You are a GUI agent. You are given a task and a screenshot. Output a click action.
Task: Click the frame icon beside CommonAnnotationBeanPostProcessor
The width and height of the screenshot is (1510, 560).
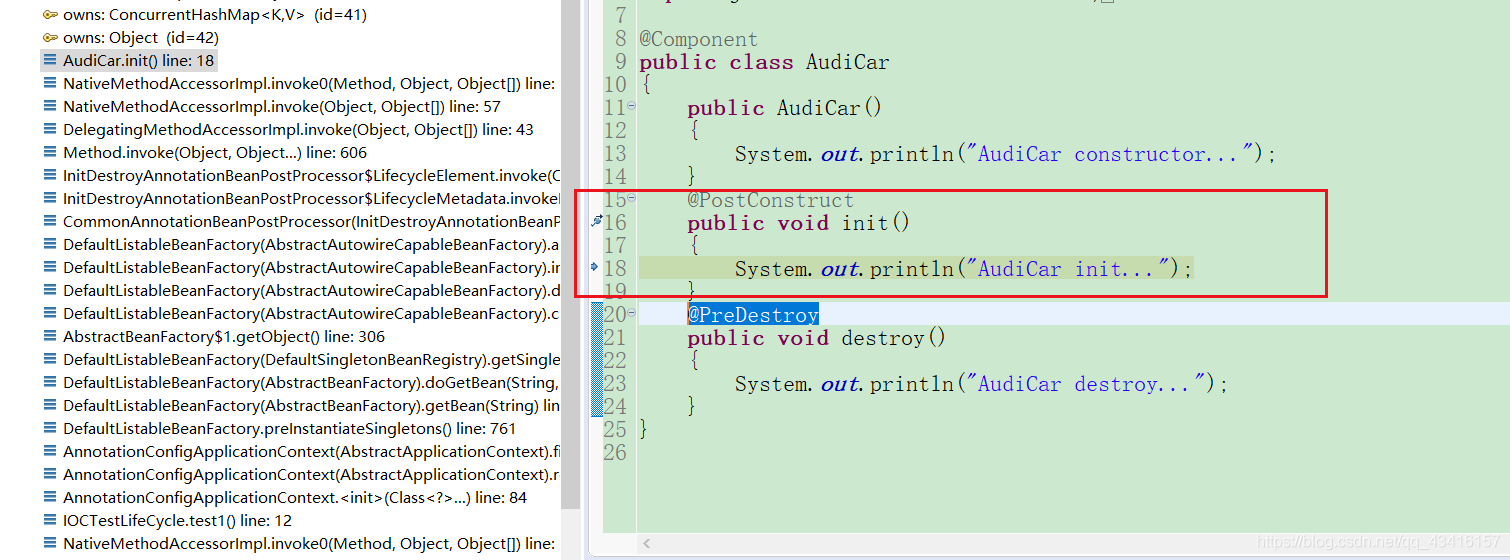click(x=50, y=222)
